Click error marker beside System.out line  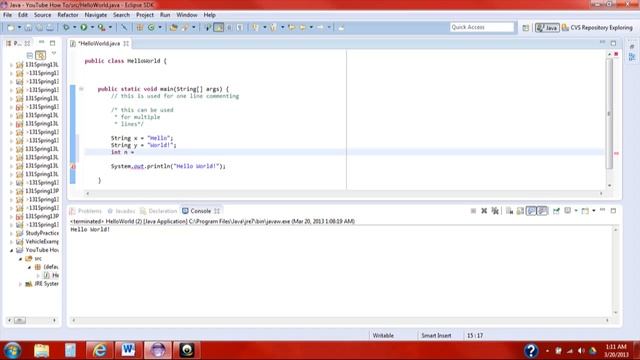tap(73, 167)
